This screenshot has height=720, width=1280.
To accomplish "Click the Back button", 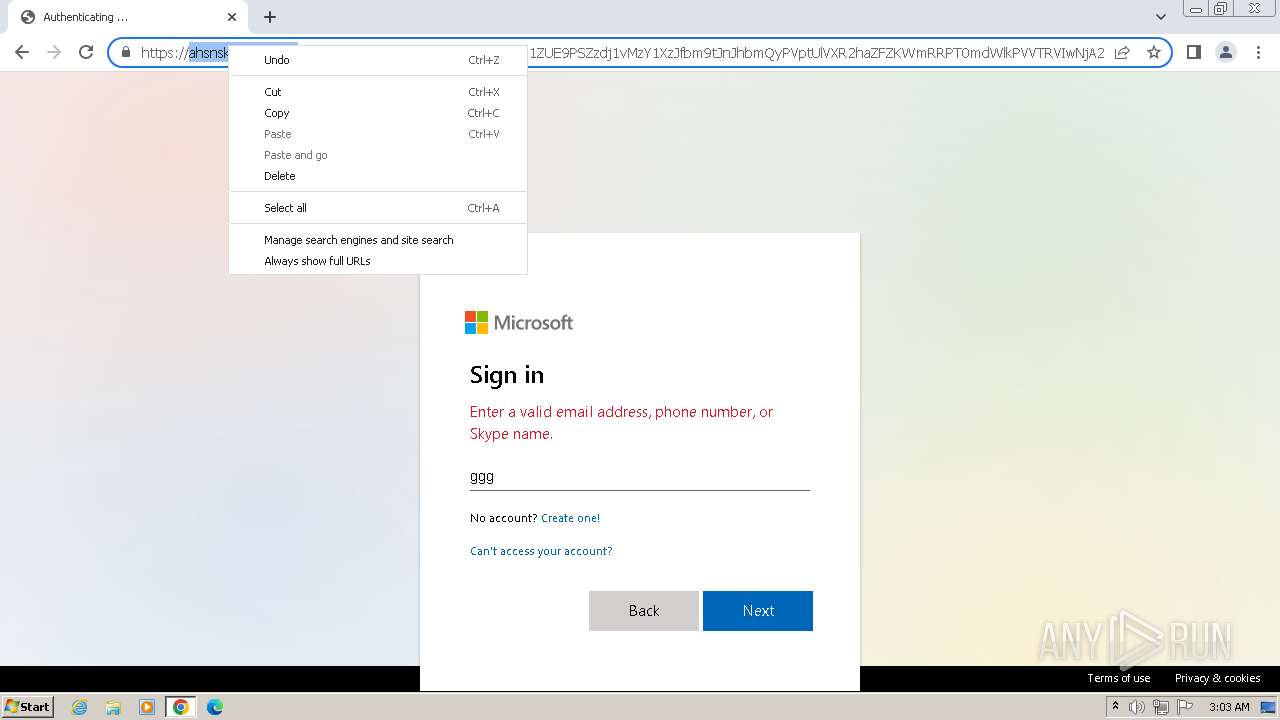I will (644, 611).
